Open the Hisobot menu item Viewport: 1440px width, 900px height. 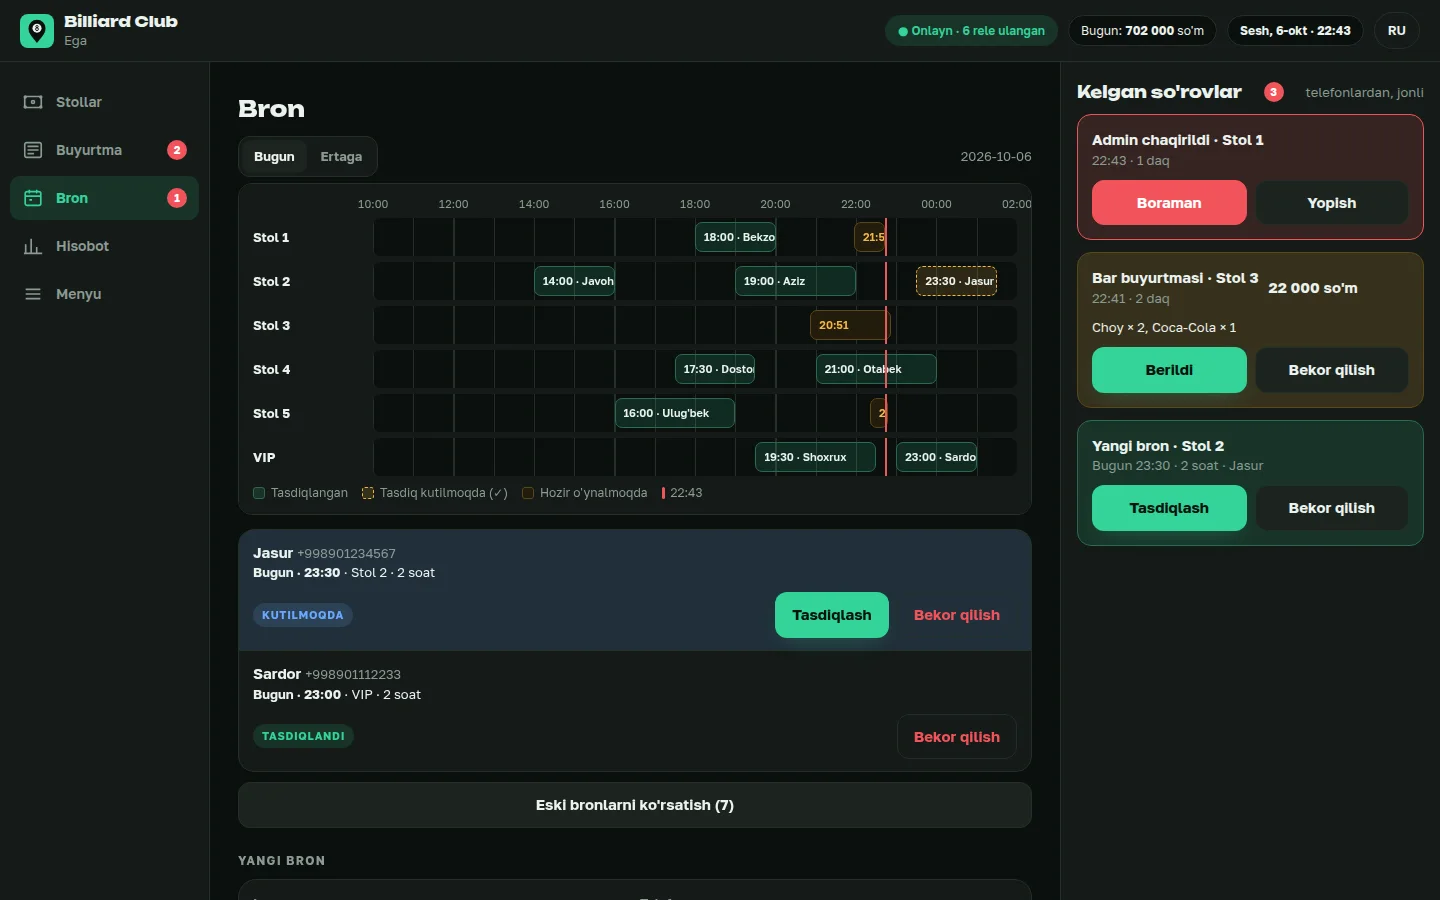104,246
